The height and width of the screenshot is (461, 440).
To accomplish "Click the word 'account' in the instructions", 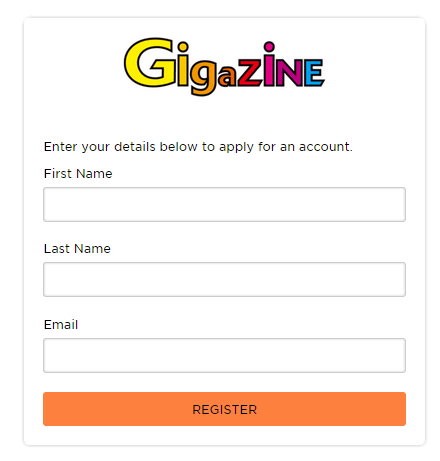I will [x=324, y=147].
